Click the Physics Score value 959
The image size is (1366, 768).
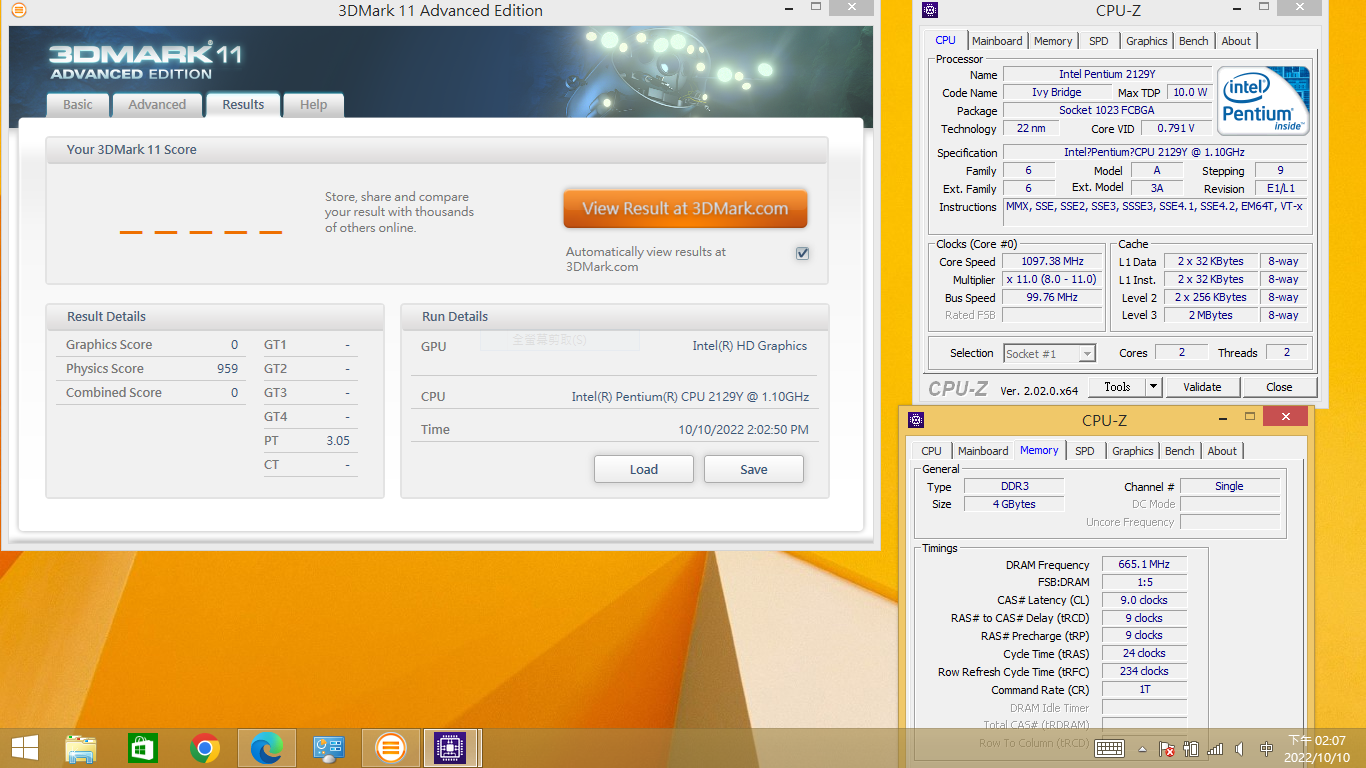(227, 368)
